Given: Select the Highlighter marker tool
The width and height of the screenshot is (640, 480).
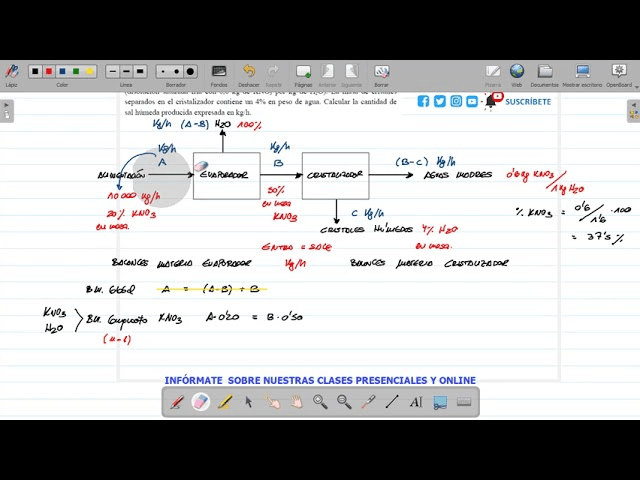Looking at the screenshot, I should pos(224,402).
